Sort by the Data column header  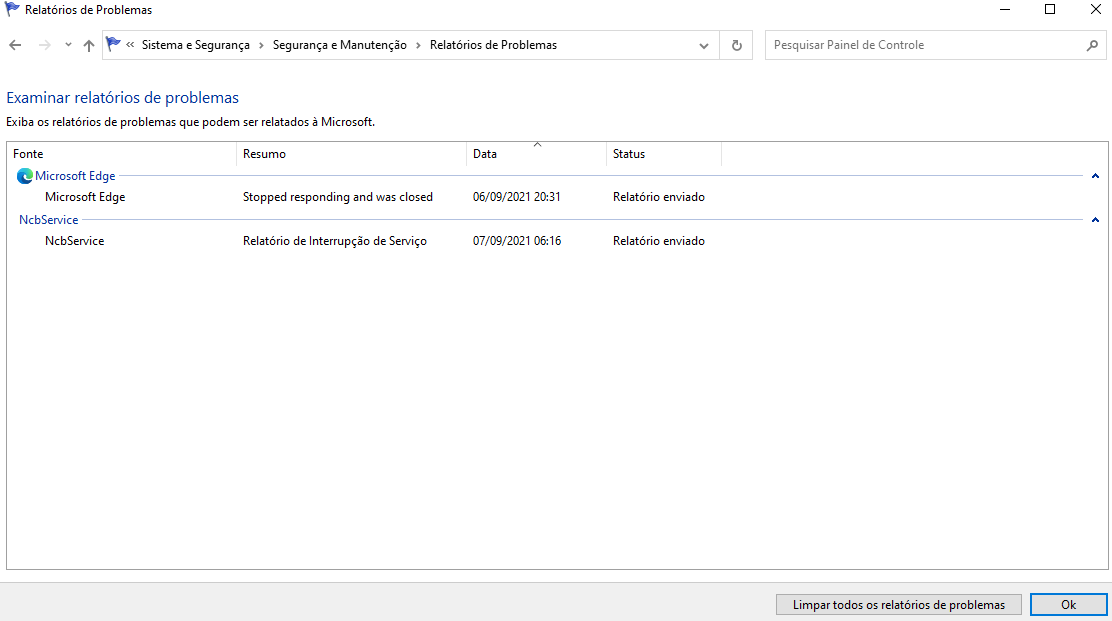pyautogui.click(x=536, y=154)
